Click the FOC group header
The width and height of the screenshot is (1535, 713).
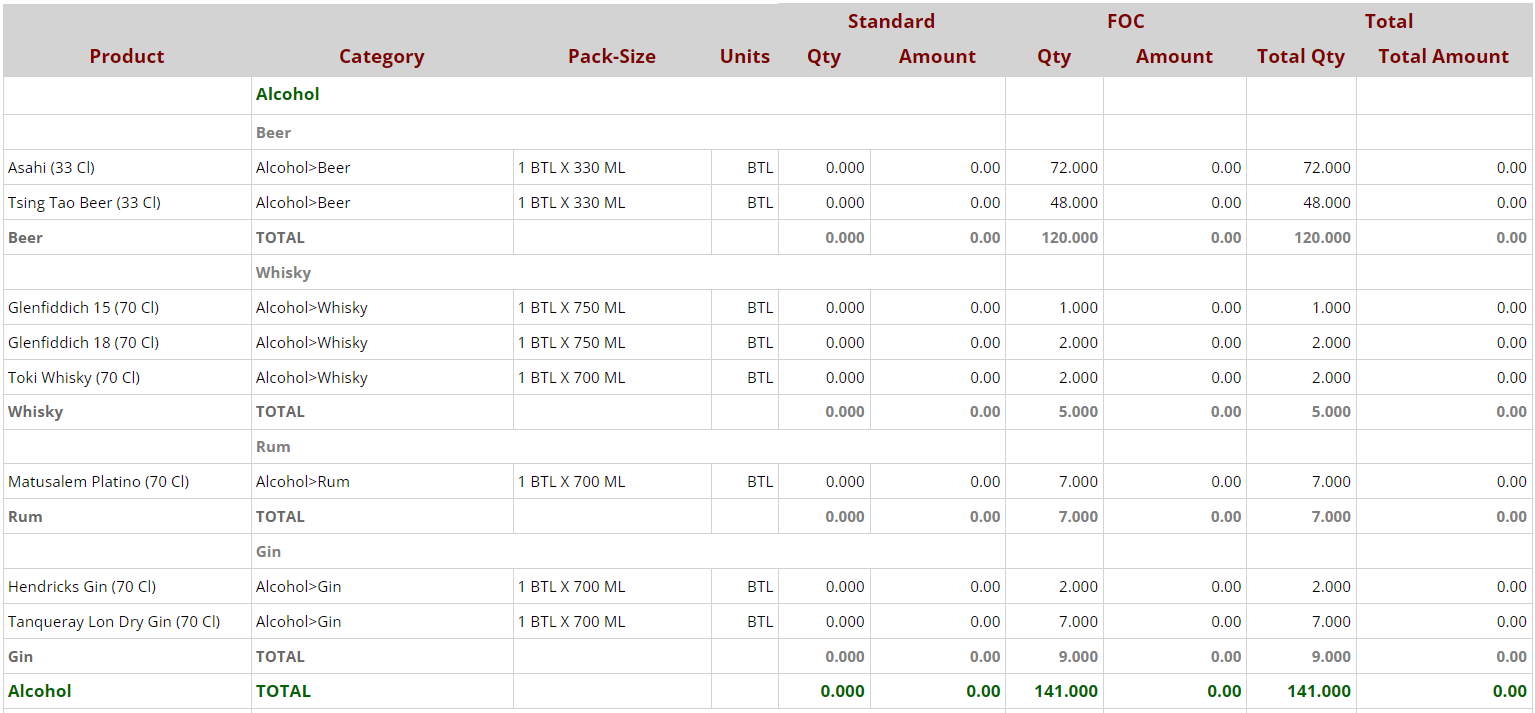1125,21
